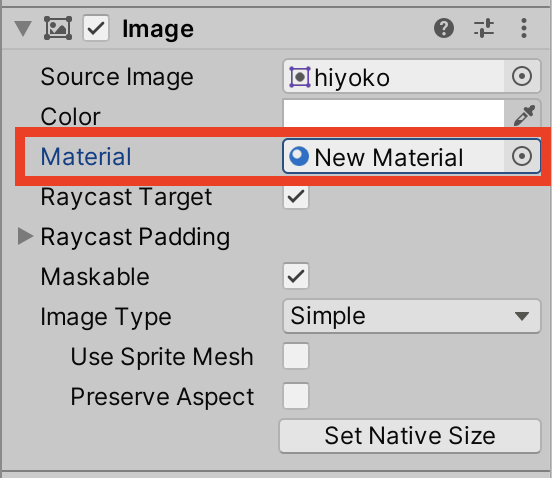Open Image component three-dot options menu

click(524, 28)
